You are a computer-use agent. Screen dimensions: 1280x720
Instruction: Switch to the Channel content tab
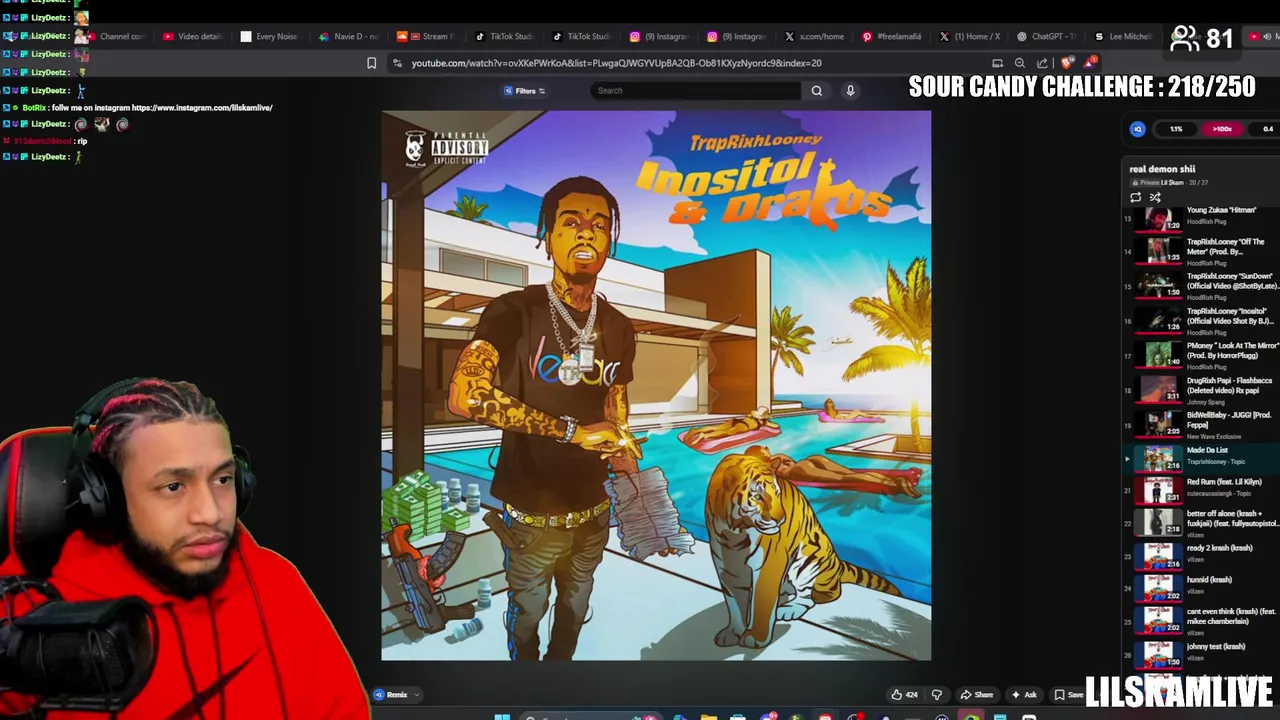pyautogui.click(x=115, y=36)
